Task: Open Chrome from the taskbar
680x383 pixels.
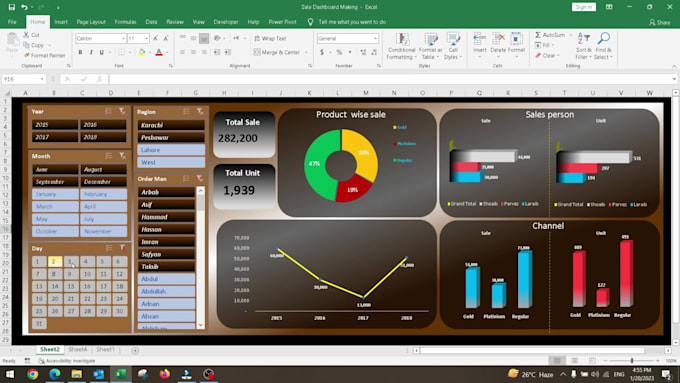Action: [33, 374]
